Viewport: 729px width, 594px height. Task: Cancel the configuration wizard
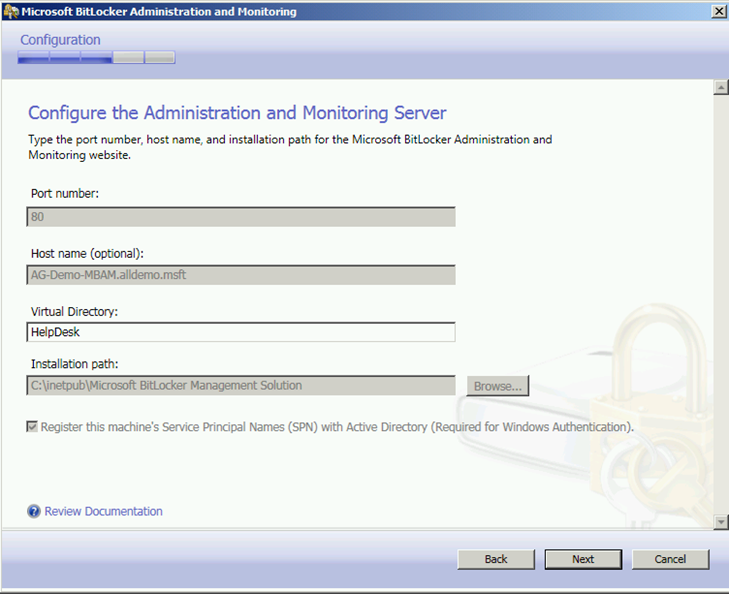[670, 559]
